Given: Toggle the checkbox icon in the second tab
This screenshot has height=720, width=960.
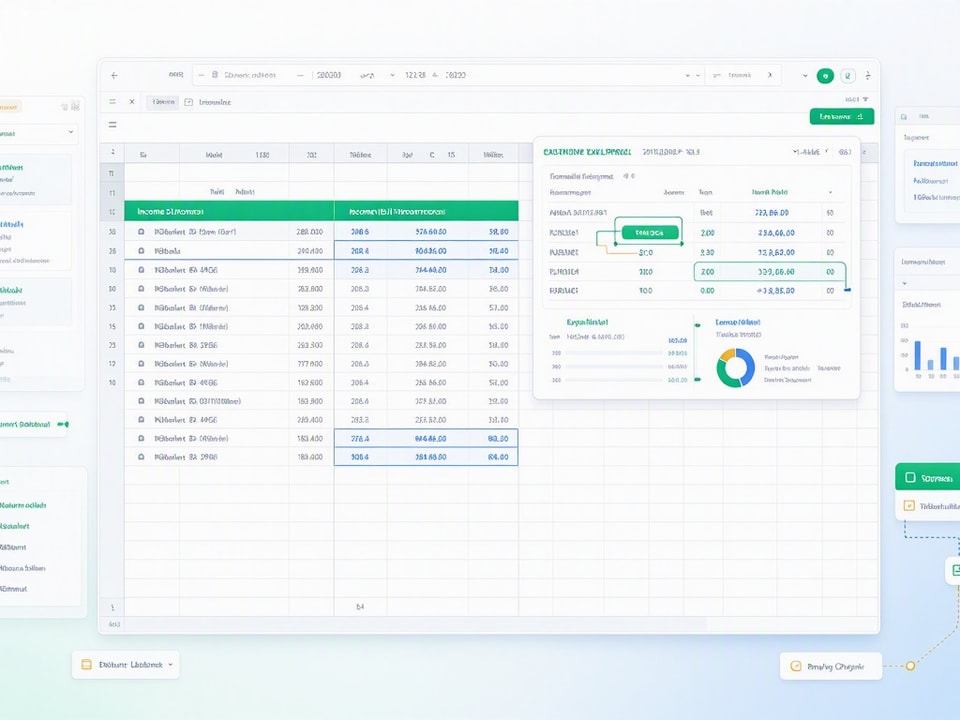Looking at the screenshot, I should (189, 102).
